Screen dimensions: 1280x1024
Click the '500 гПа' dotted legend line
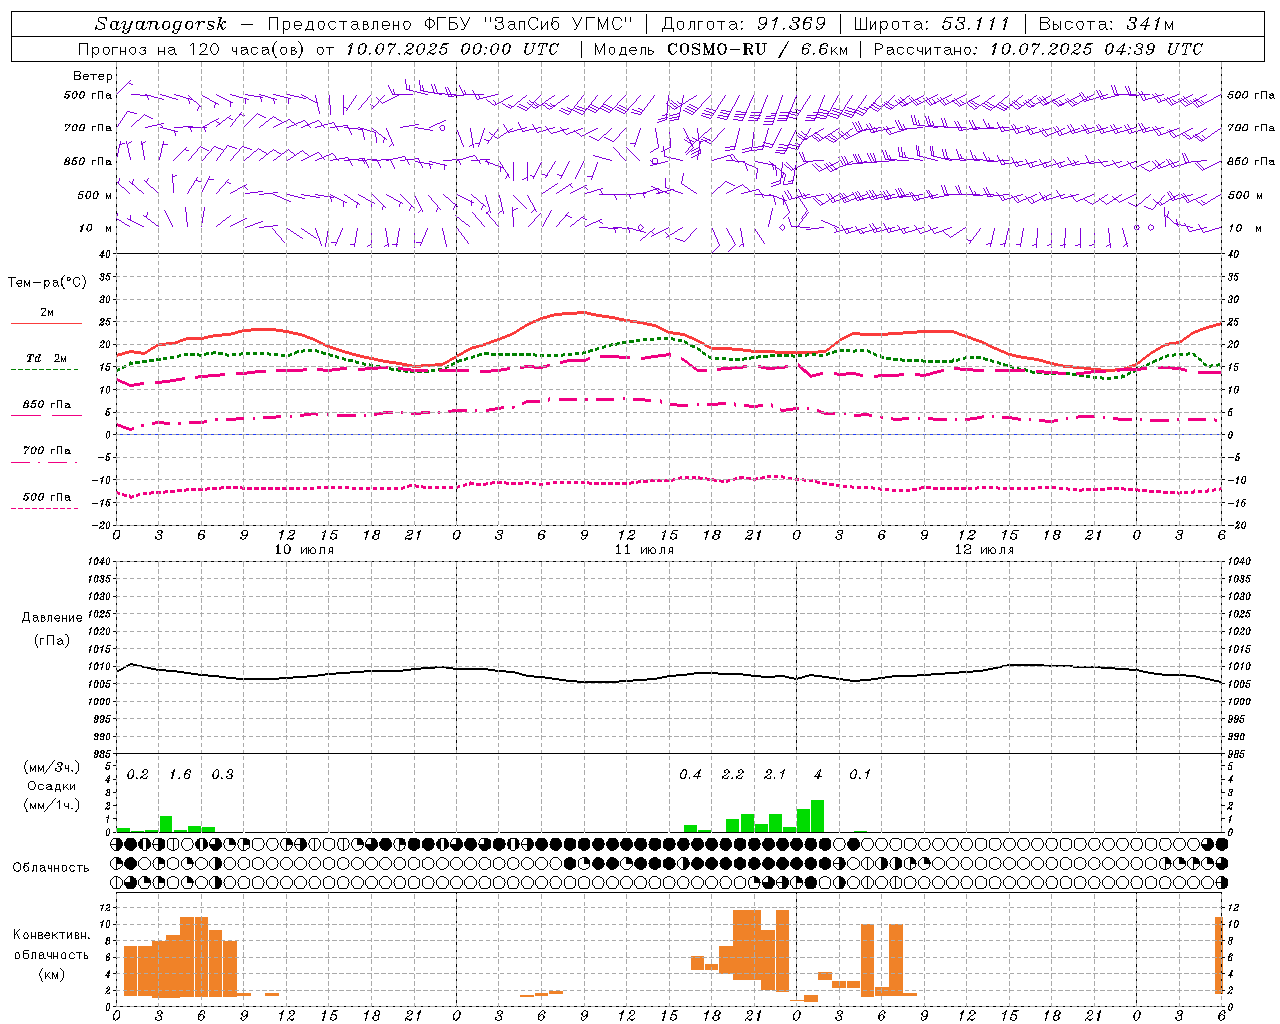45,509
